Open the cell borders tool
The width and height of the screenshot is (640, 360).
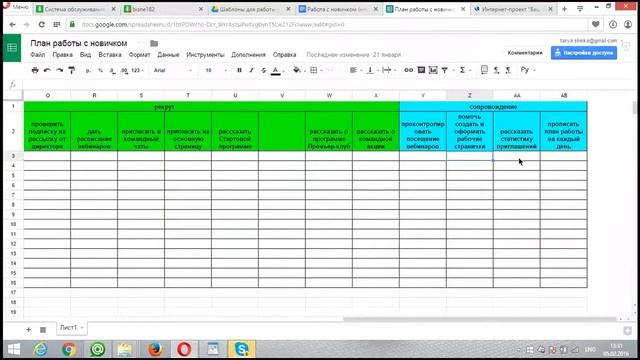(x=314, y=70)
